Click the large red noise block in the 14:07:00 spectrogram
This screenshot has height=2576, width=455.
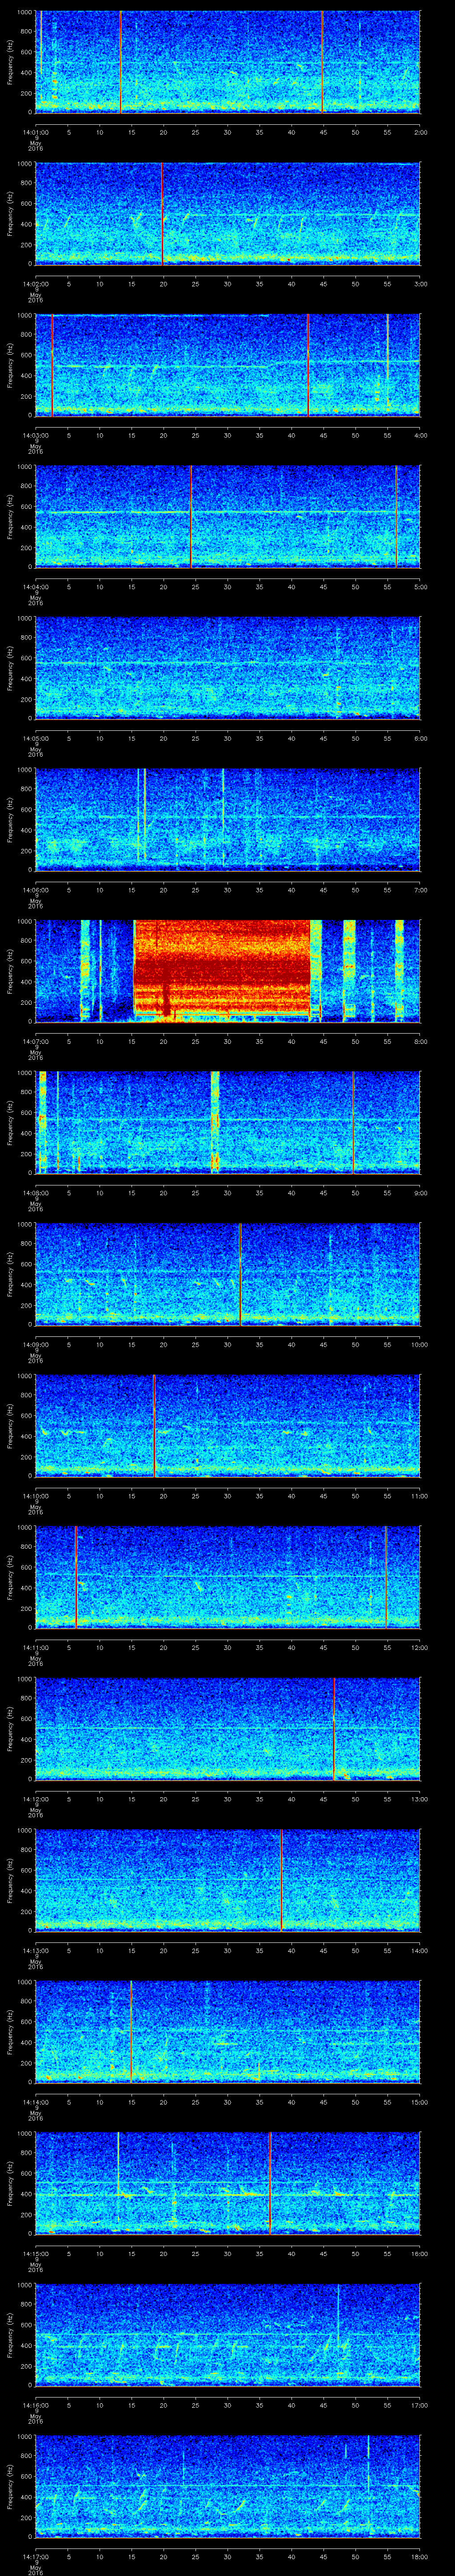222,970
